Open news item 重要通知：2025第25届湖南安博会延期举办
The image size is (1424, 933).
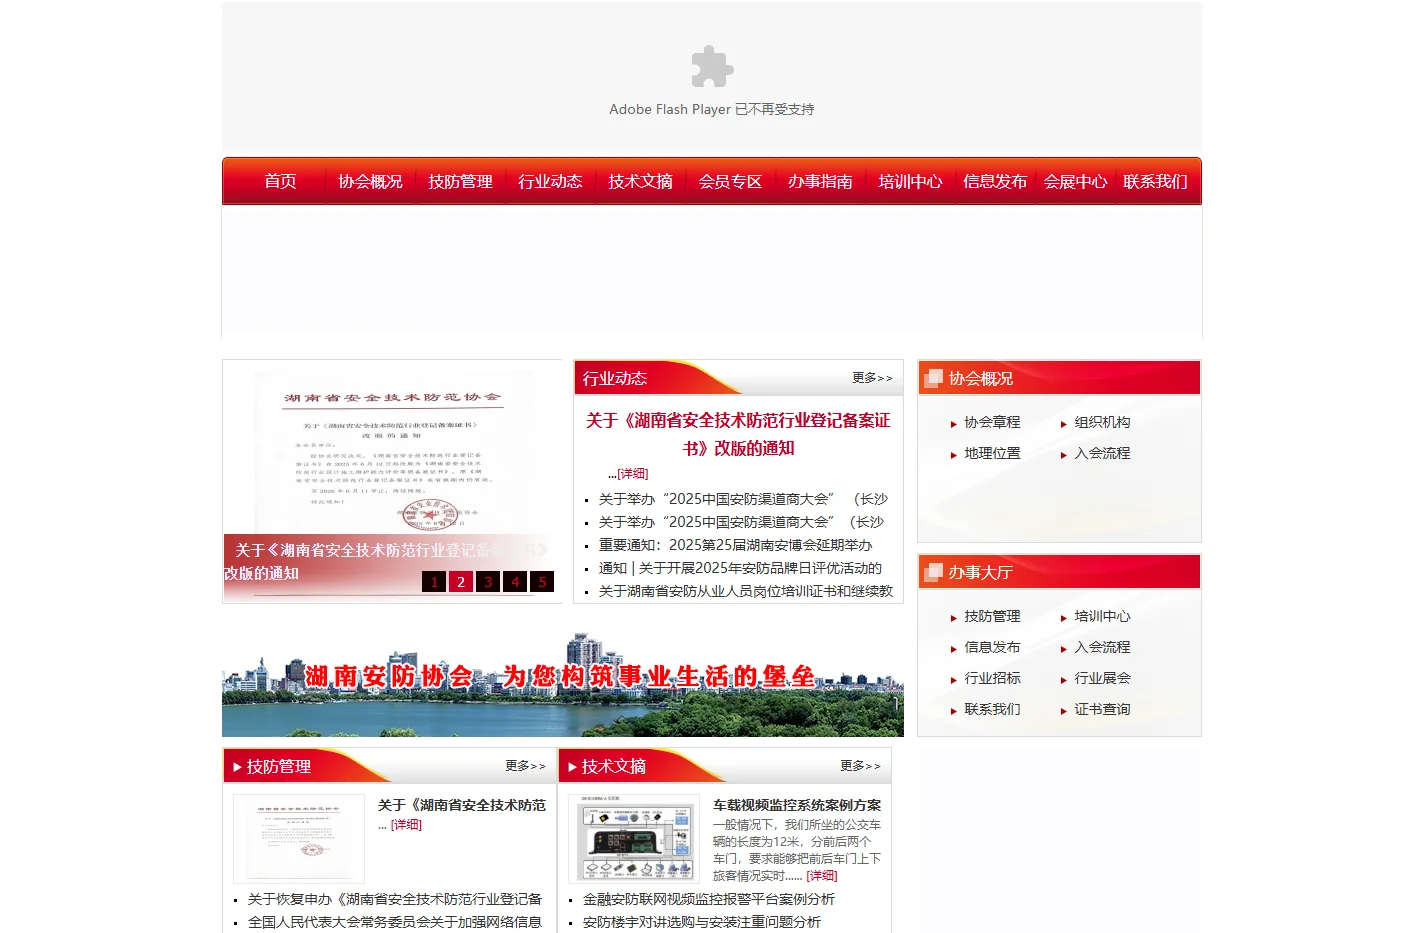735,545
